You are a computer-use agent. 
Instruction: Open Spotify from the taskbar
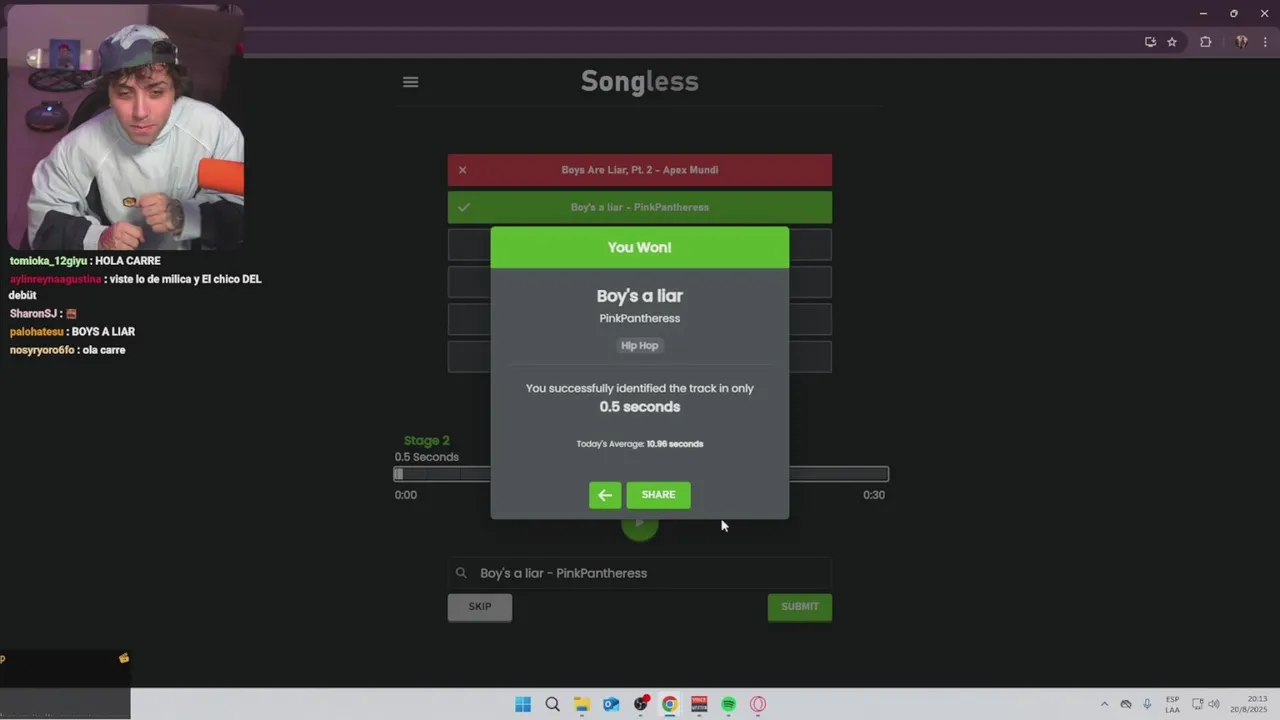[729, 704]
